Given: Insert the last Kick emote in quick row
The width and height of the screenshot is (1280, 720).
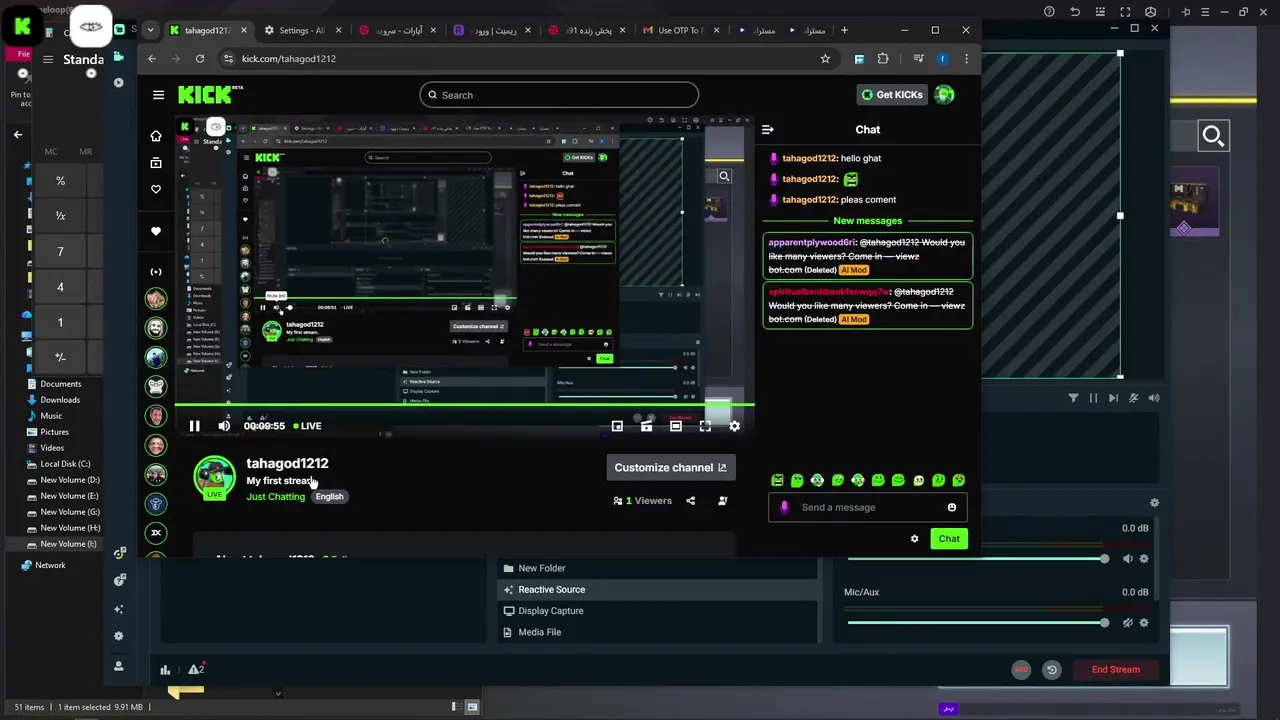Looking at the screenshot, I should pos(959,480).
